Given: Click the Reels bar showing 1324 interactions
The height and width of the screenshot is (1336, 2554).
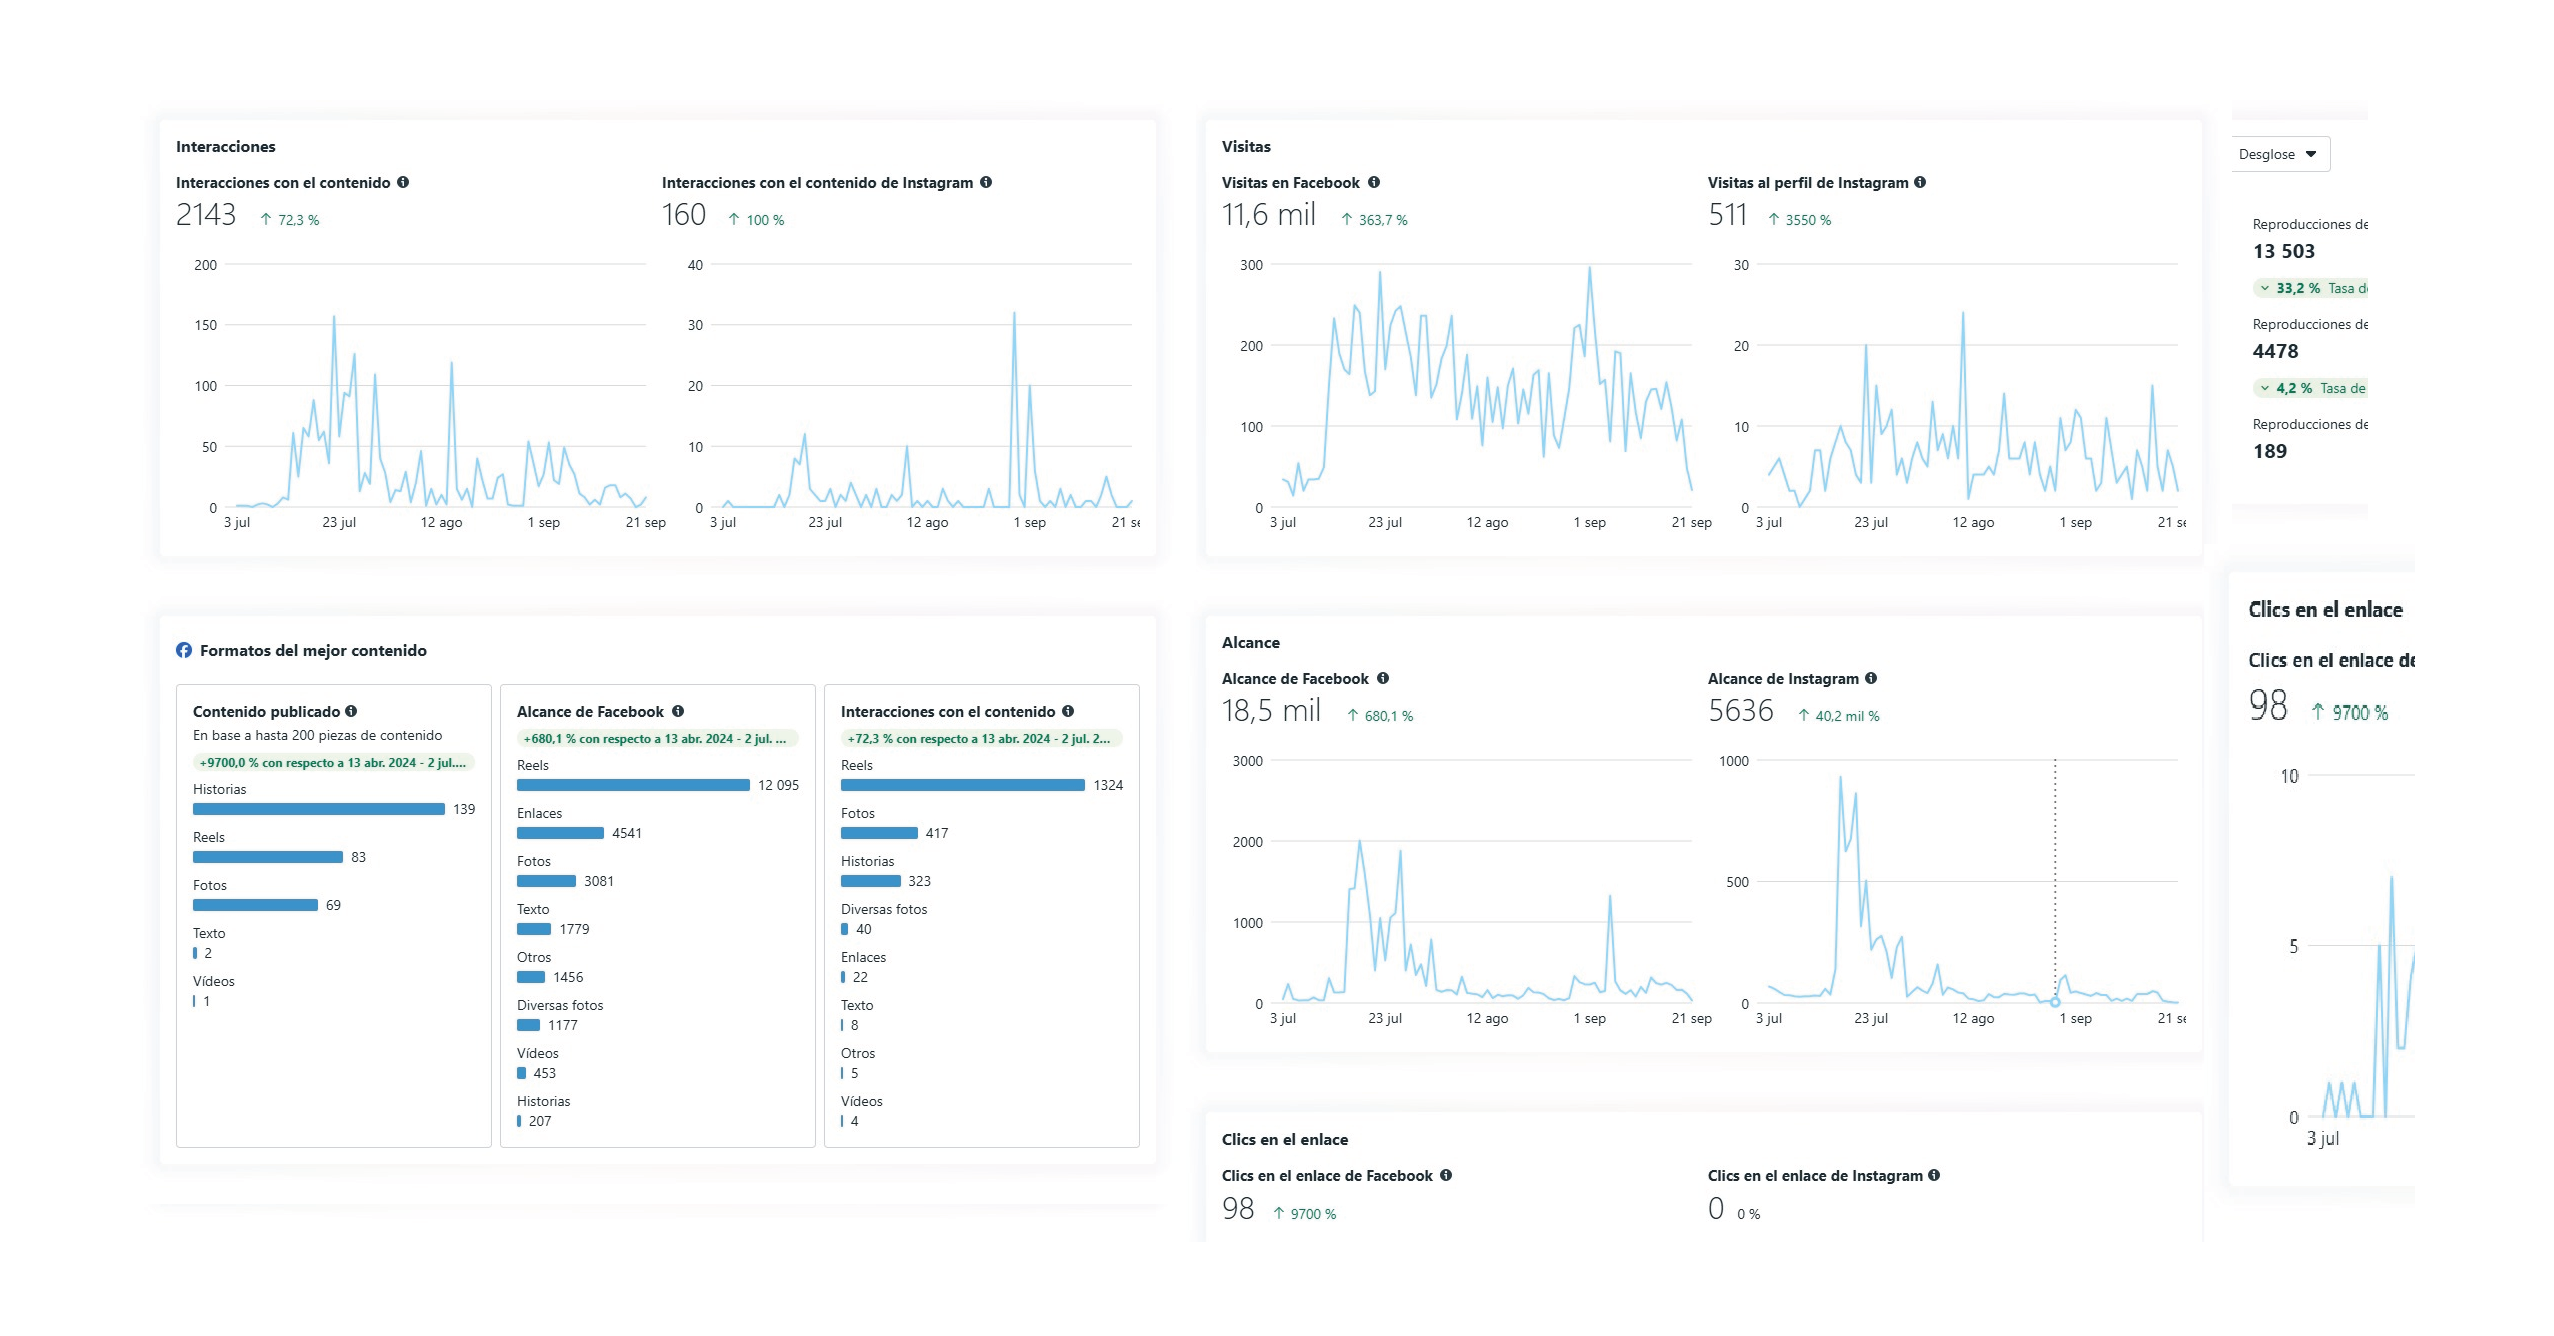Looking at the screenshot, I should pyautogui.click(x=962, y=785).
